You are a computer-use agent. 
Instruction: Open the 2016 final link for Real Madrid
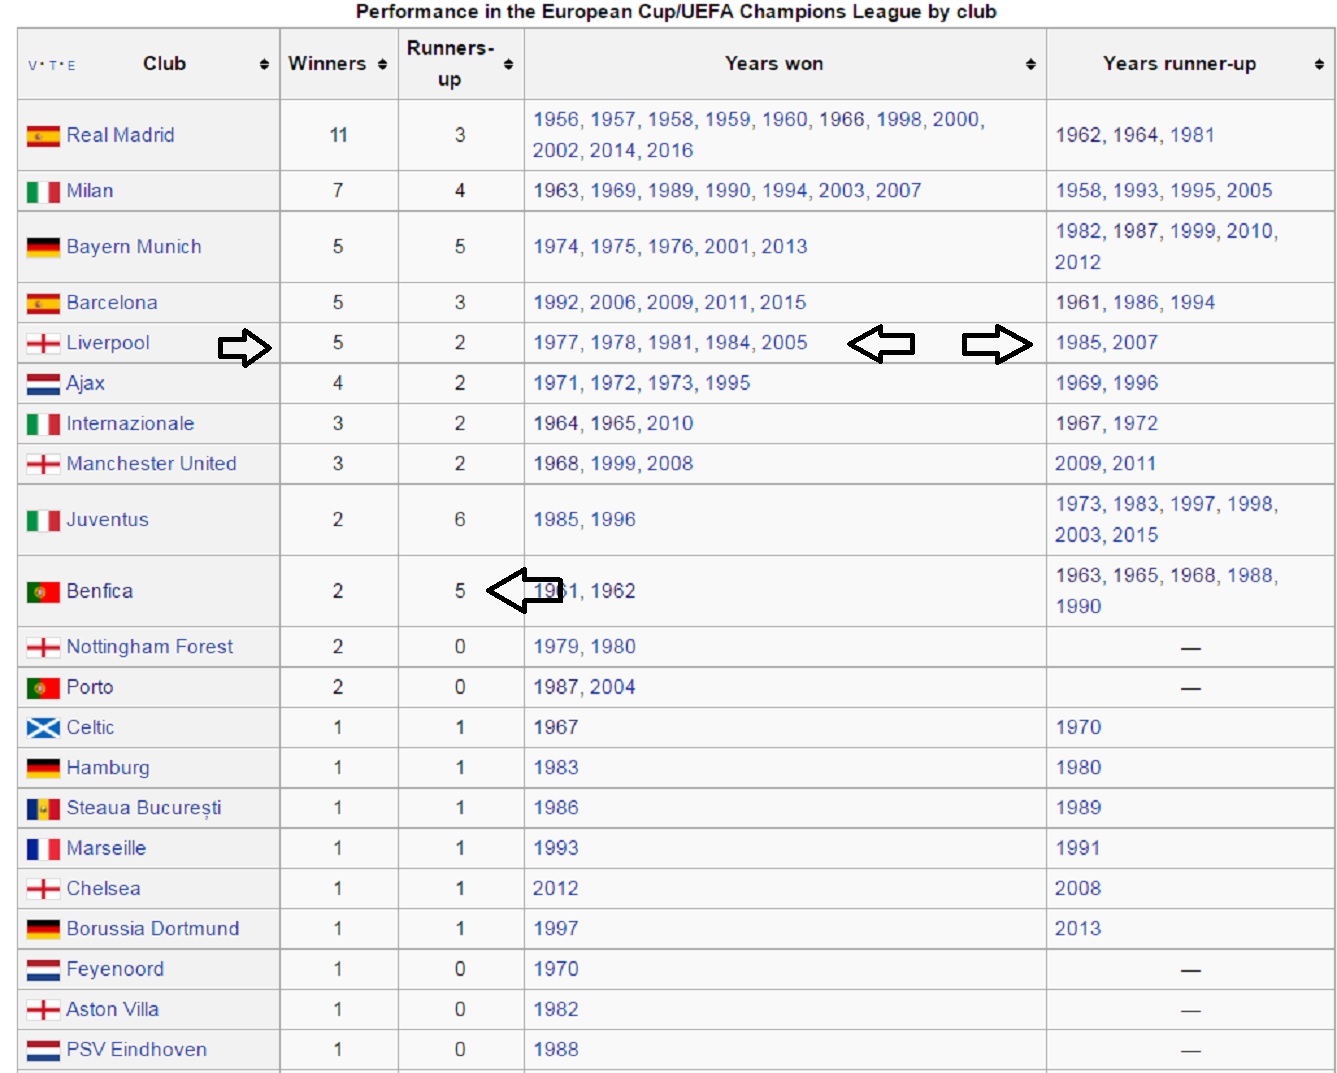coord(669,150)
